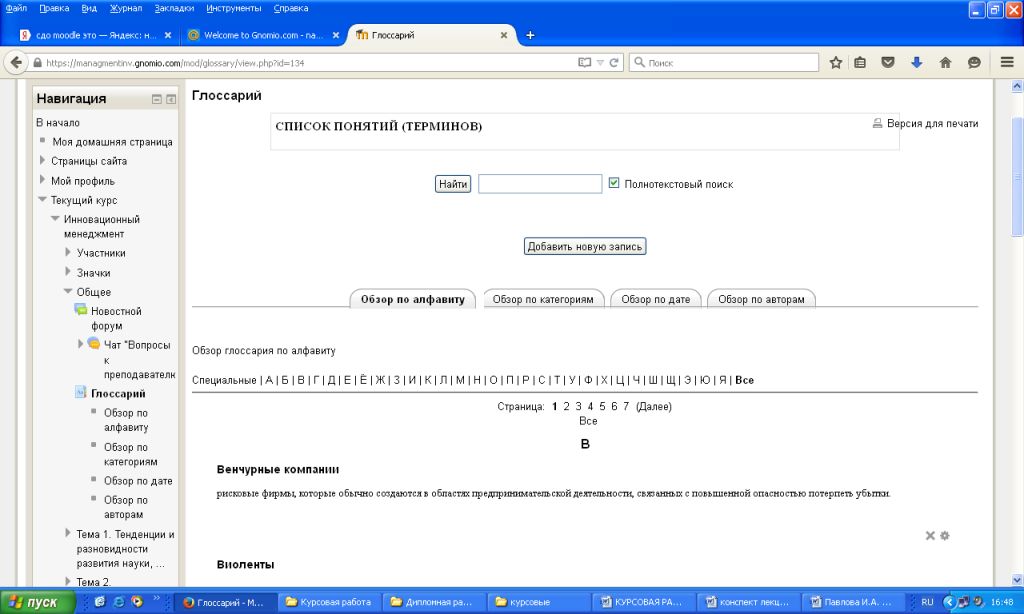Close the Яндекс search tab
Image resolution: width=1024 pixels, height=614 pixels.
point(168,35)
